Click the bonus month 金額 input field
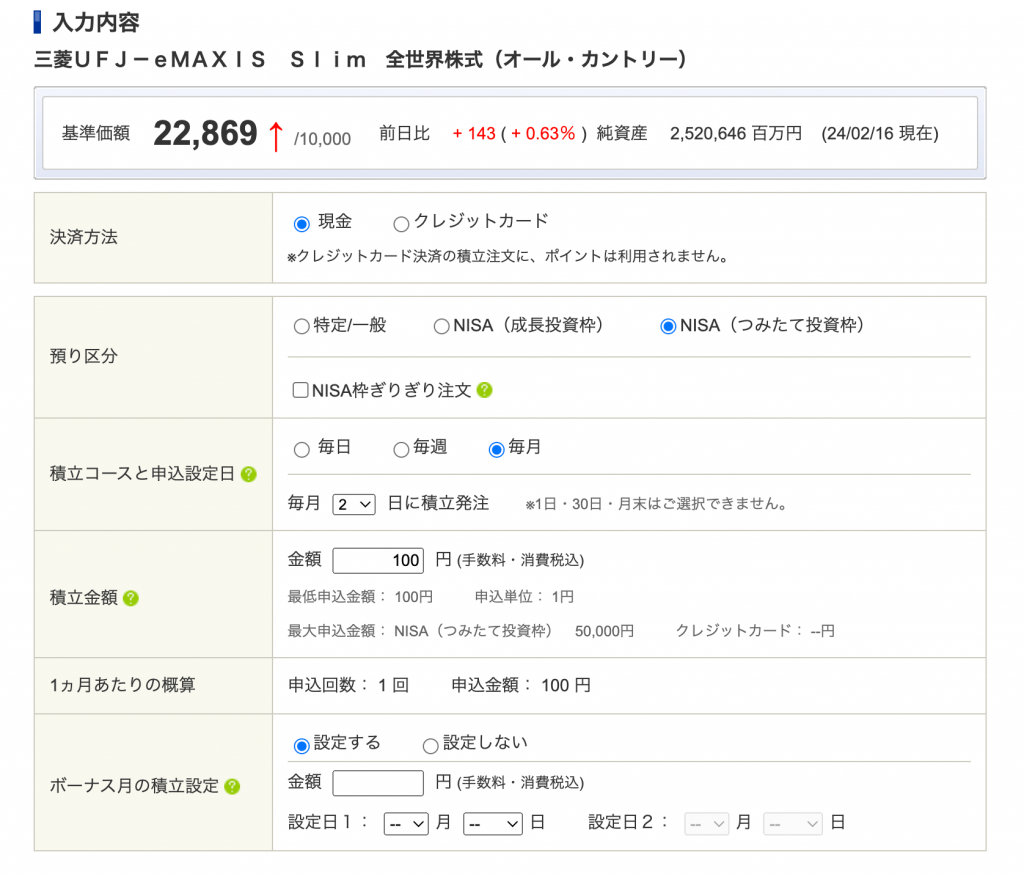 [x=377, y=783]
